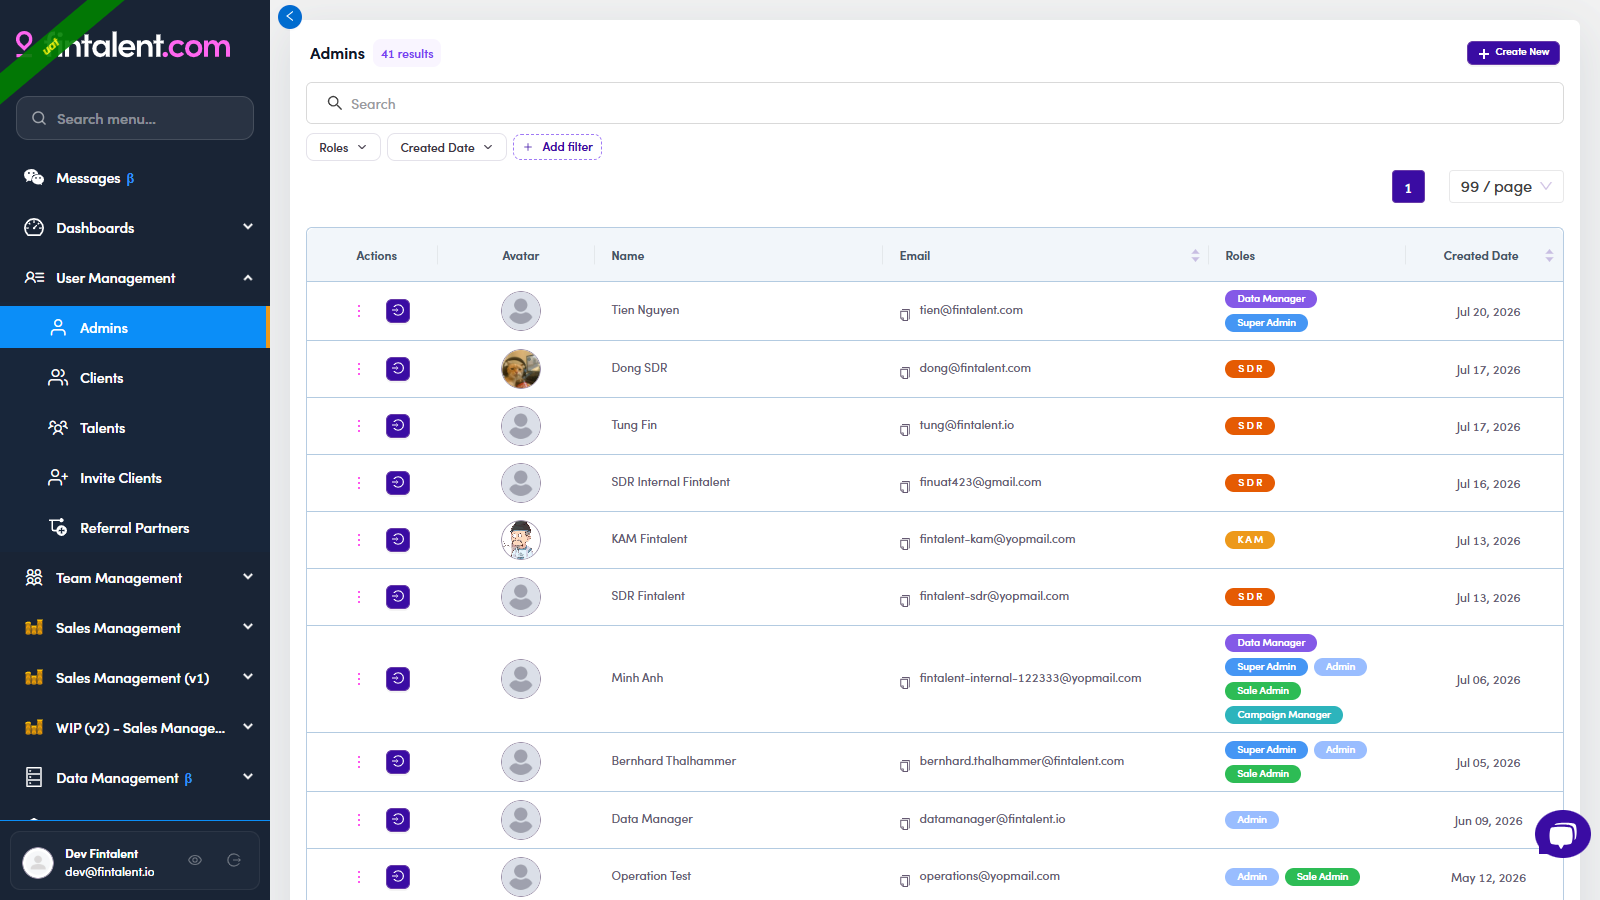This screenshot has width=1600, height=900.
Task: Click the login-as icon for Minh Anh
Action: click(398, 679)
